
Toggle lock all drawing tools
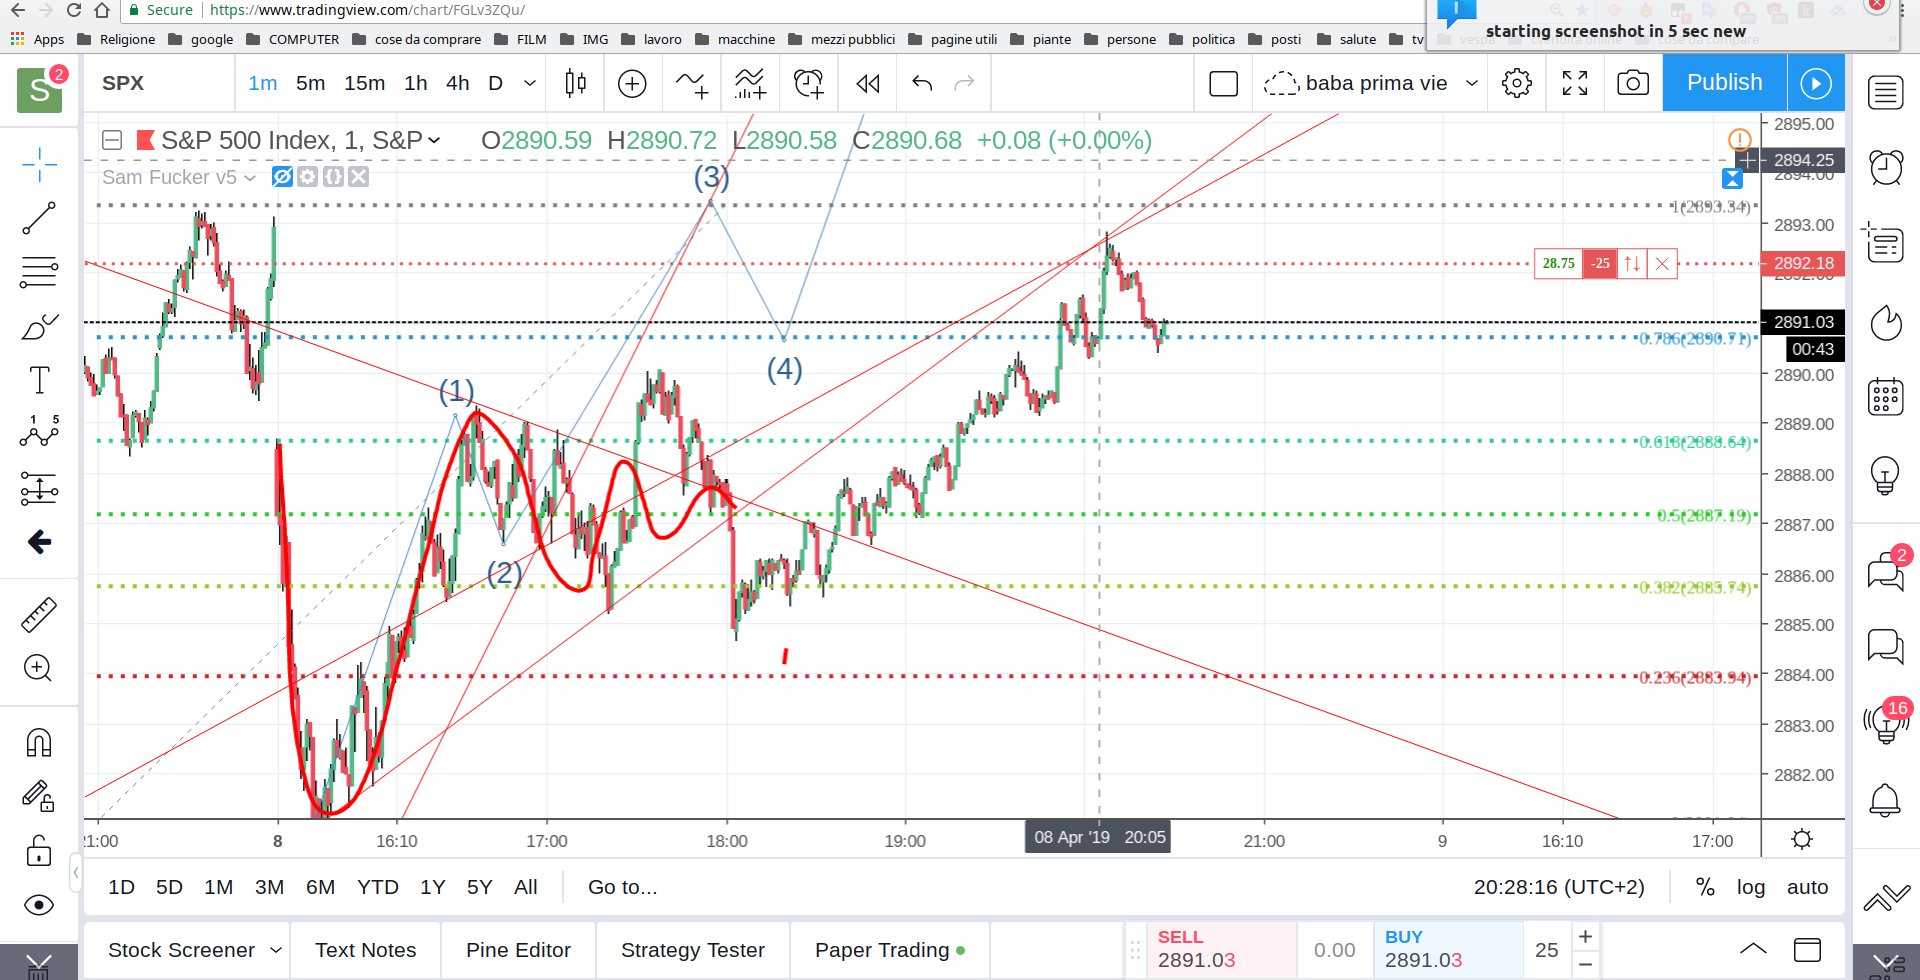38,851
